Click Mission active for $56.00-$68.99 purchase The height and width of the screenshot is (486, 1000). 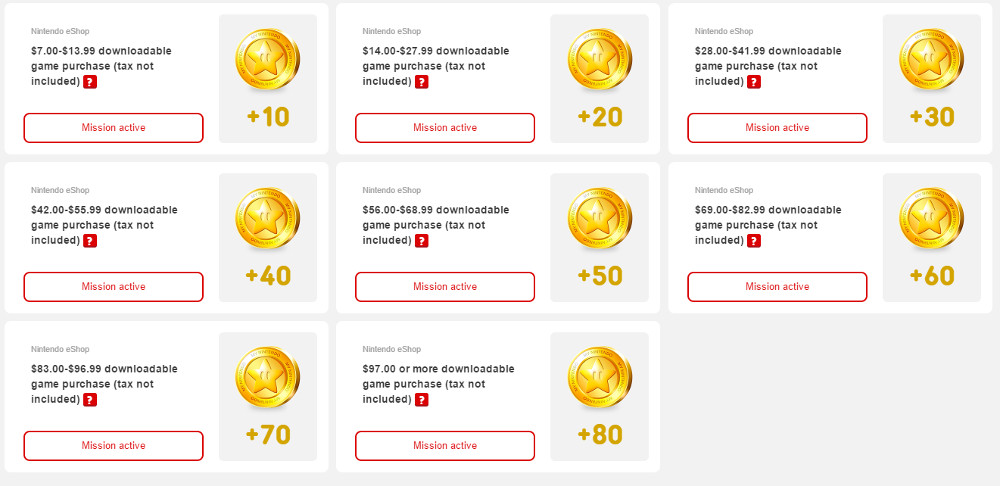(x=445, y=287)
